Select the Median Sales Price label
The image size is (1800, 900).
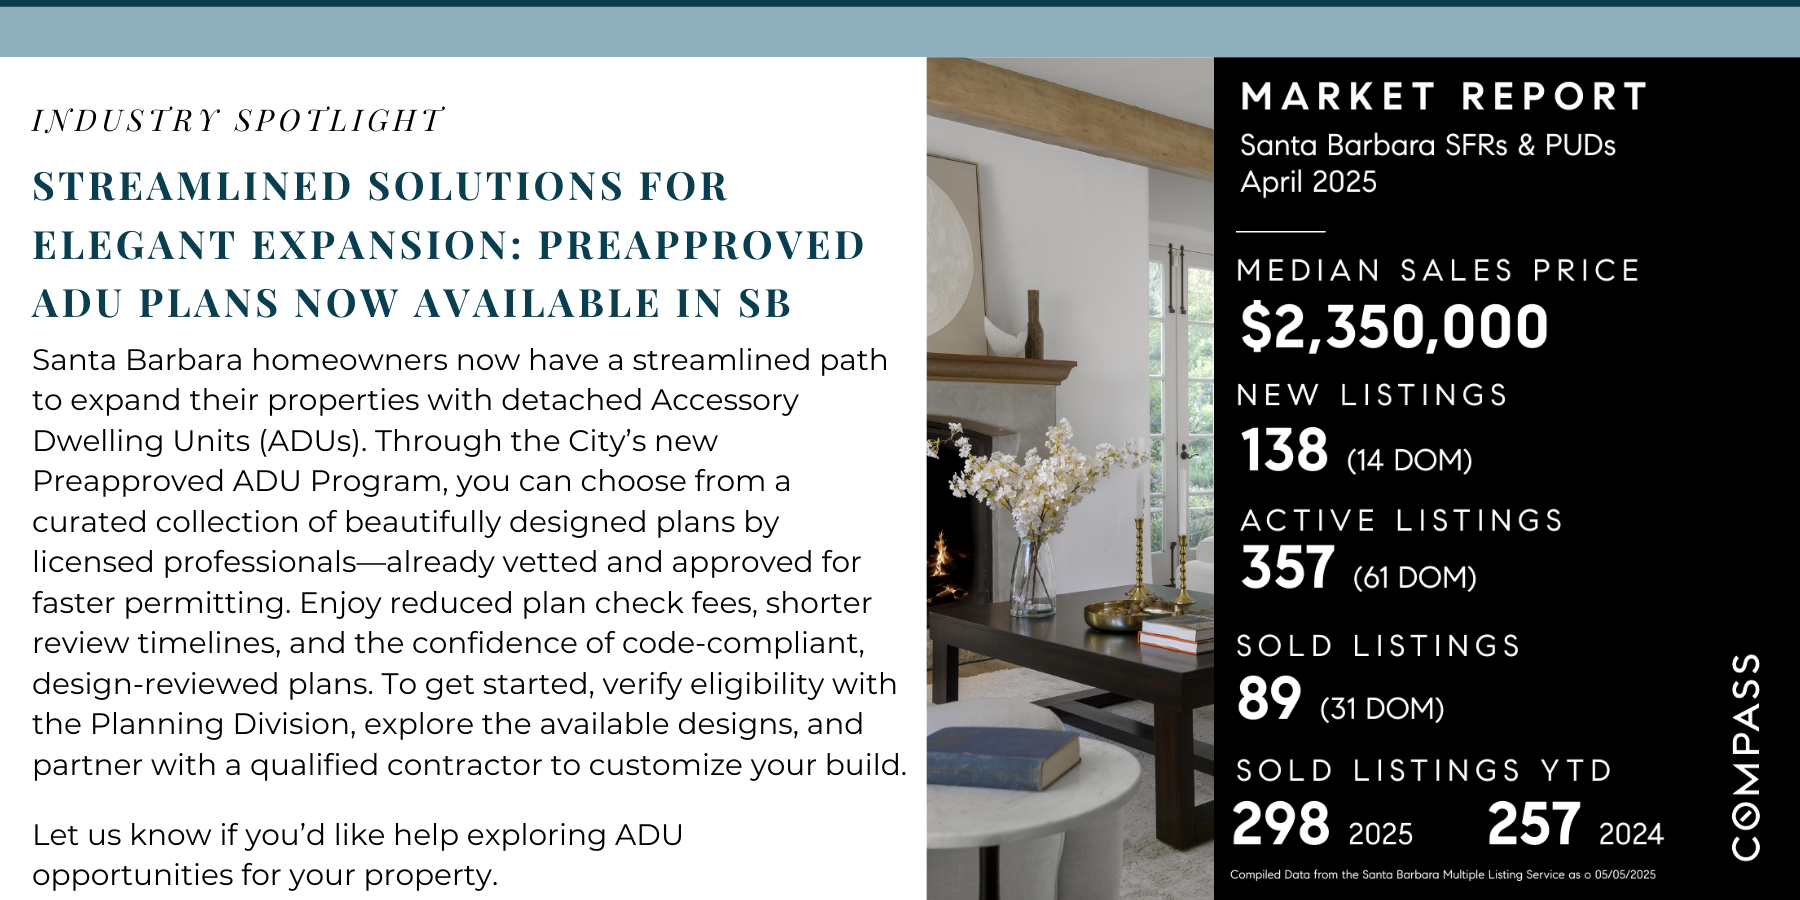click(1438, 271)
